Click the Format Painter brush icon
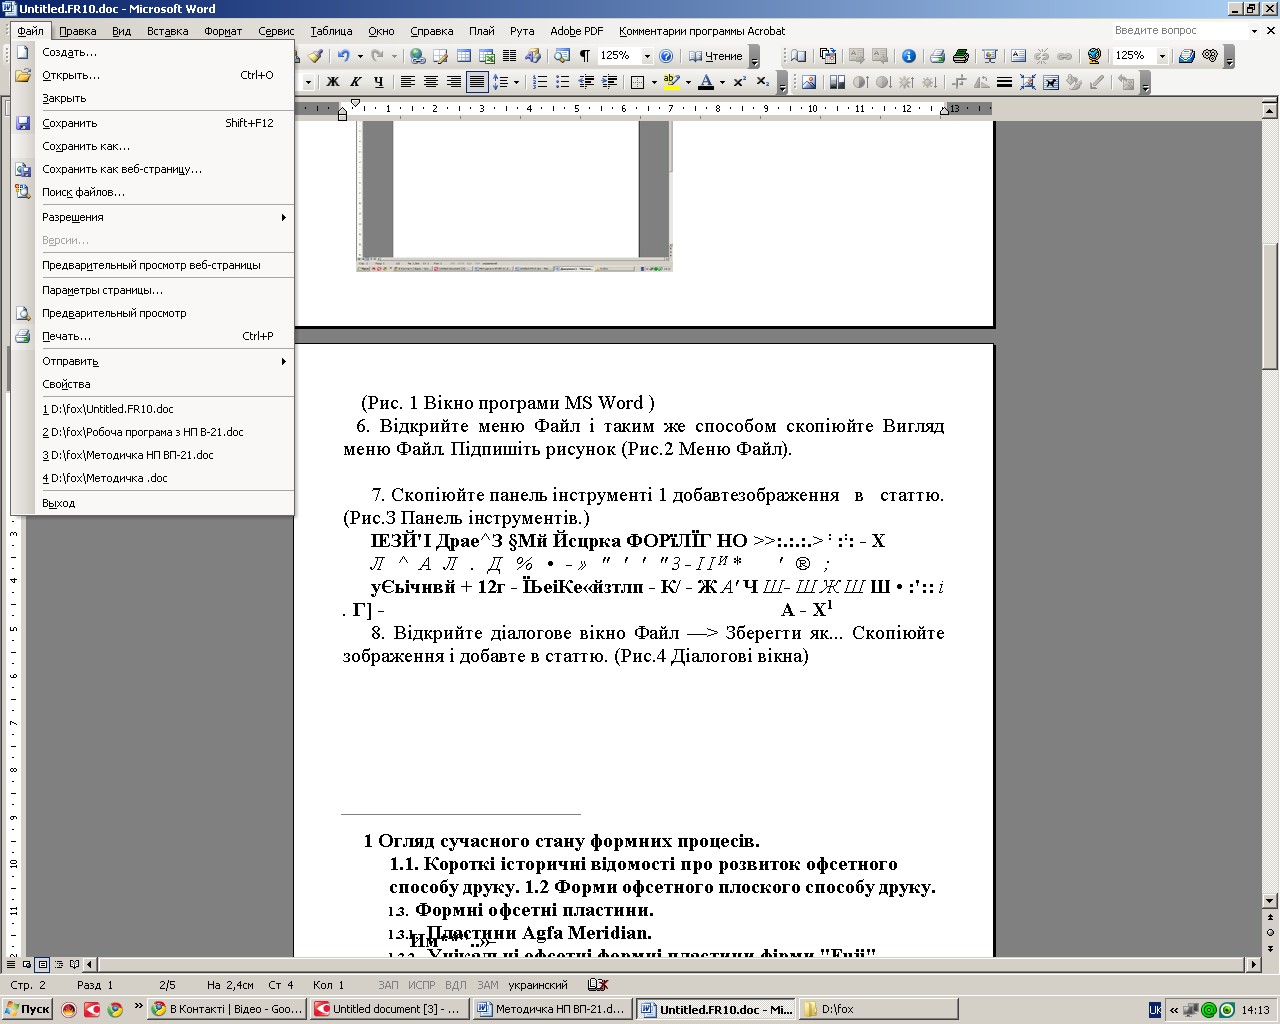 coord(315,56)
